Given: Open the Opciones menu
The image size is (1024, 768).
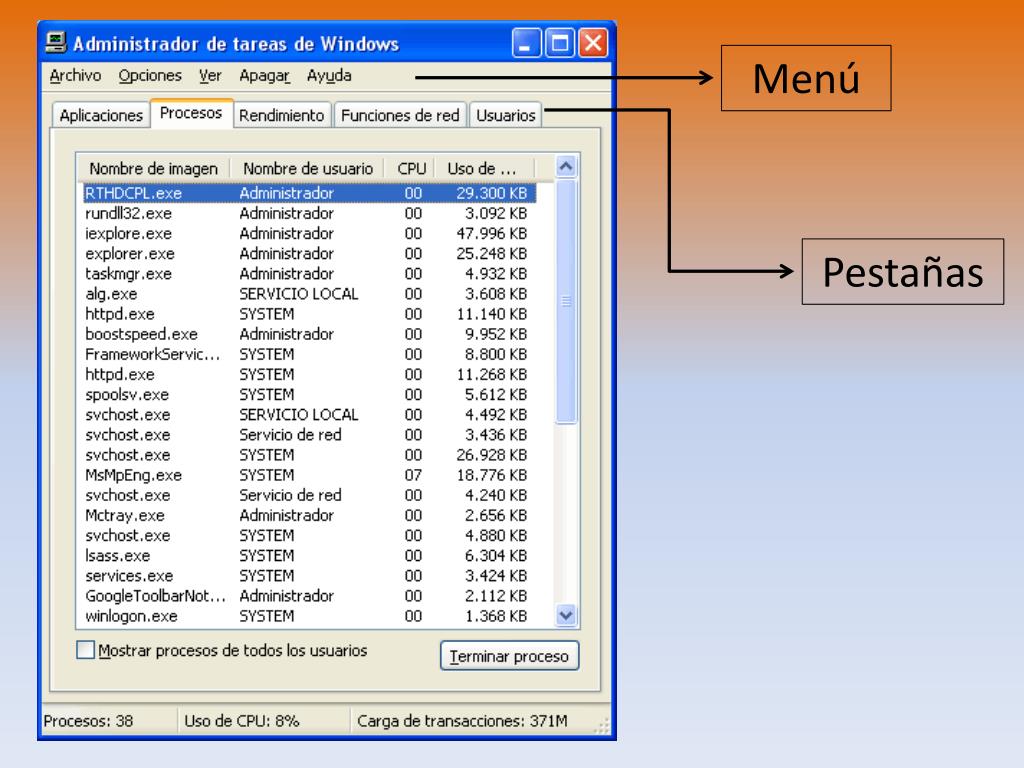Looking at the screenshot, I should tap(150, 76).
